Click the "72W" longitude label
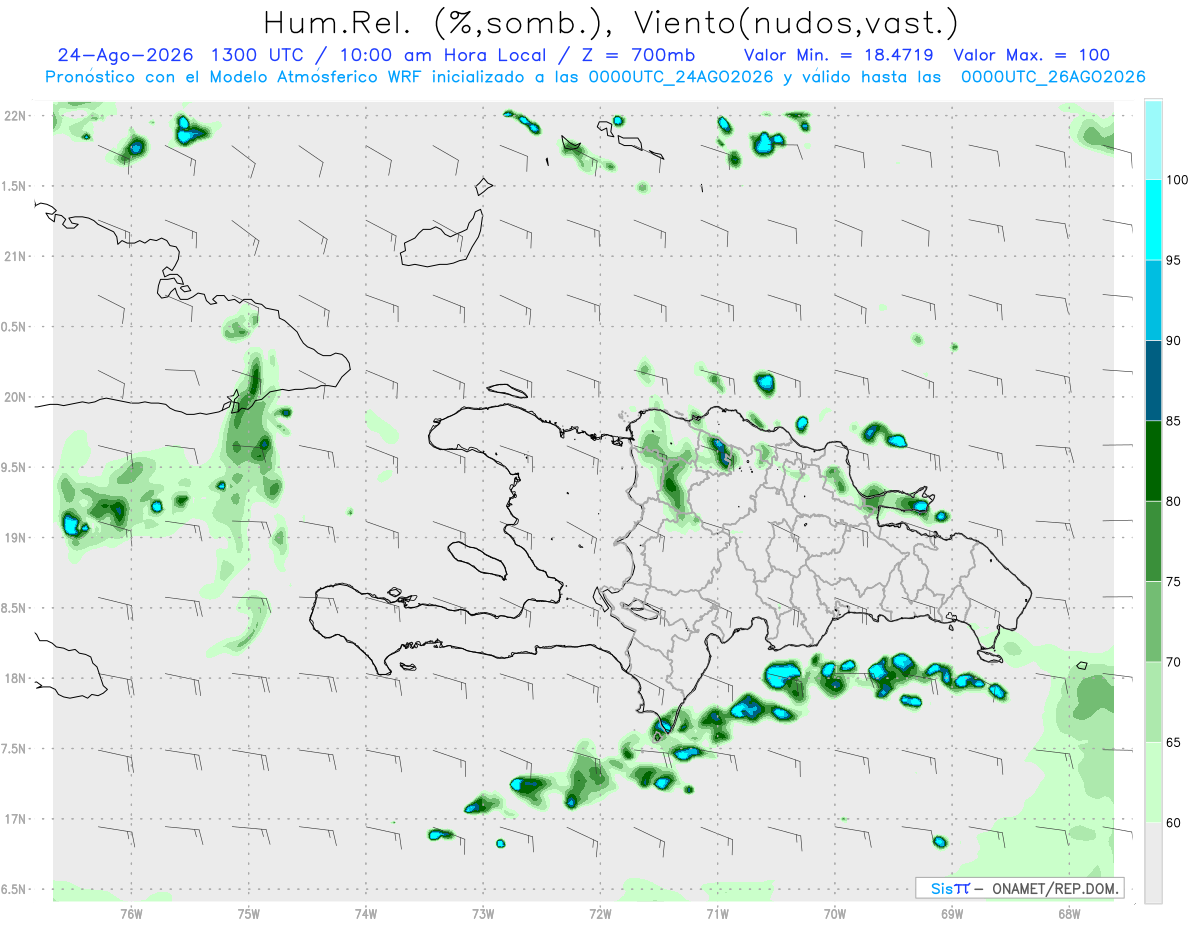The width and height of the screenshot is (1200, 927). pos(600,913)
